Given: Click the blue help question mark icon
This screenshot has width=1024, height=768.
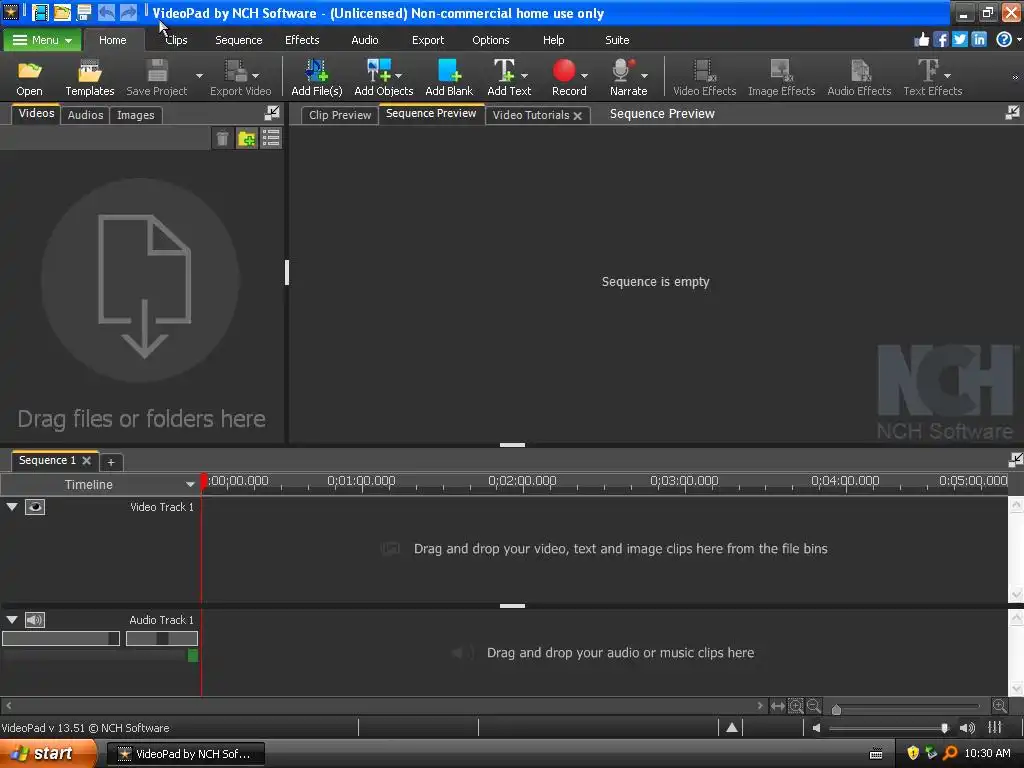Looking at the screenshot, I should [1003, 40].
